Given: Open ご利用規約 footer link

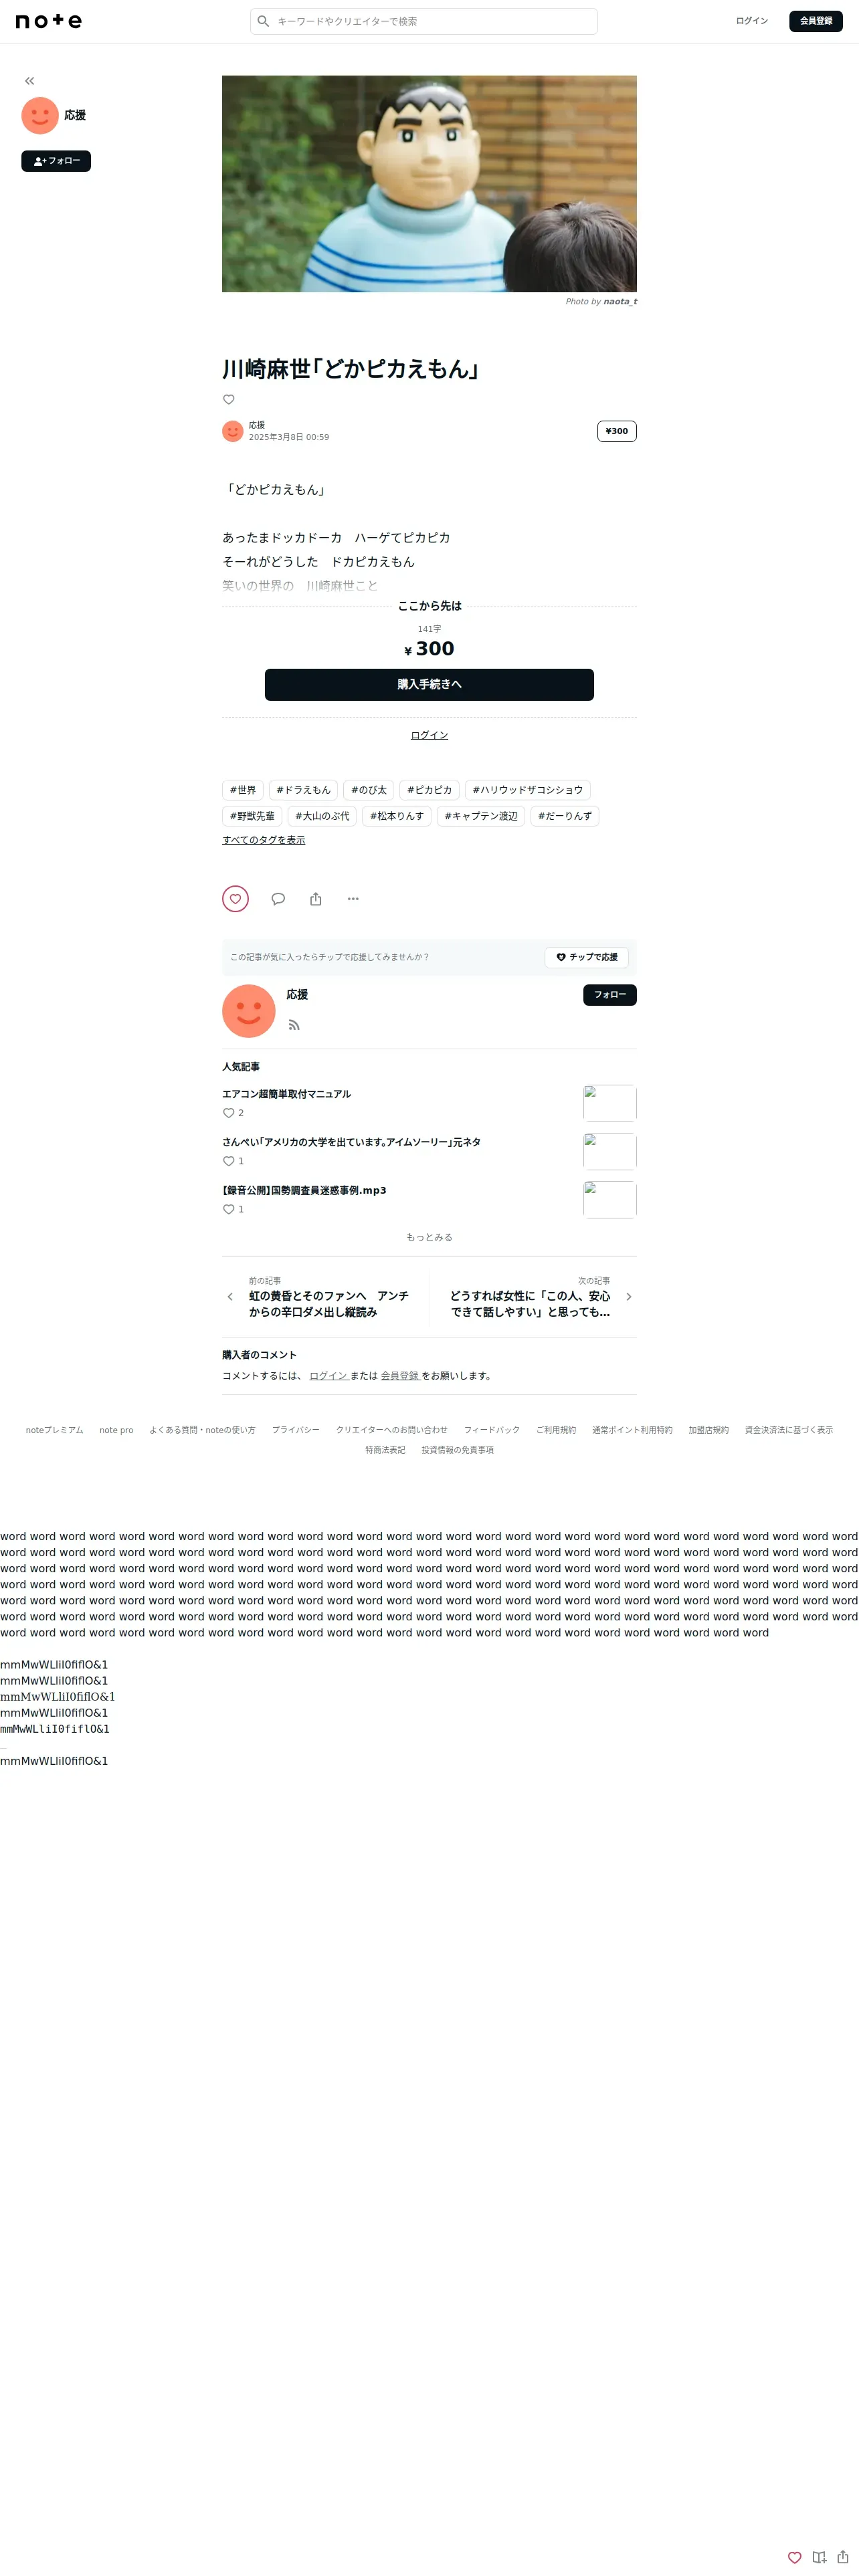Looking at the screenshot, I should coord(556,1430).
